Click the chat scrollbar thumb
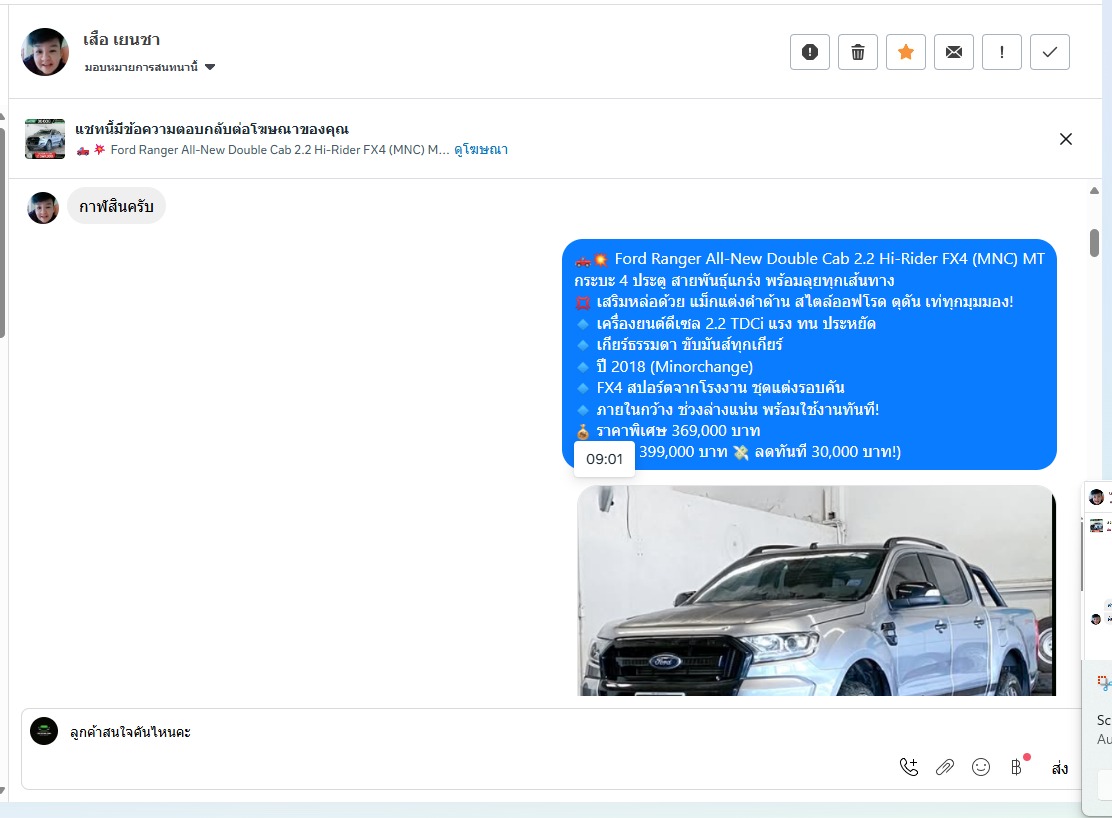 click(1094, 243)
